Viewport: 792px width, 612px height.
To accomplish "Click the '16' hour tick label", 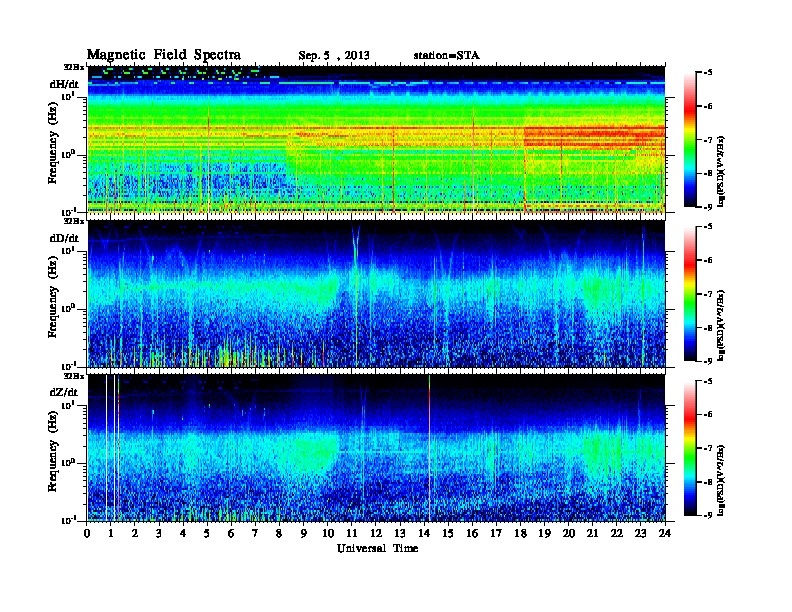I will tap(472, 533).
